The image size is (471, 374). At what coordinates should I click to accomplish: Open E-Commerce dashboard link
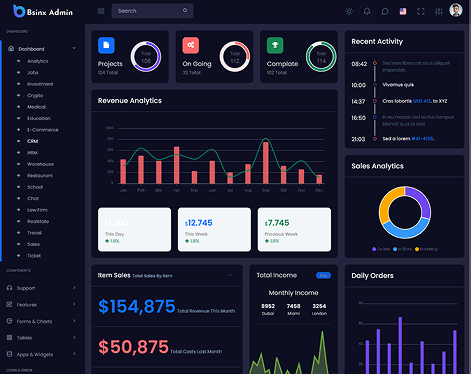point(43,130)
